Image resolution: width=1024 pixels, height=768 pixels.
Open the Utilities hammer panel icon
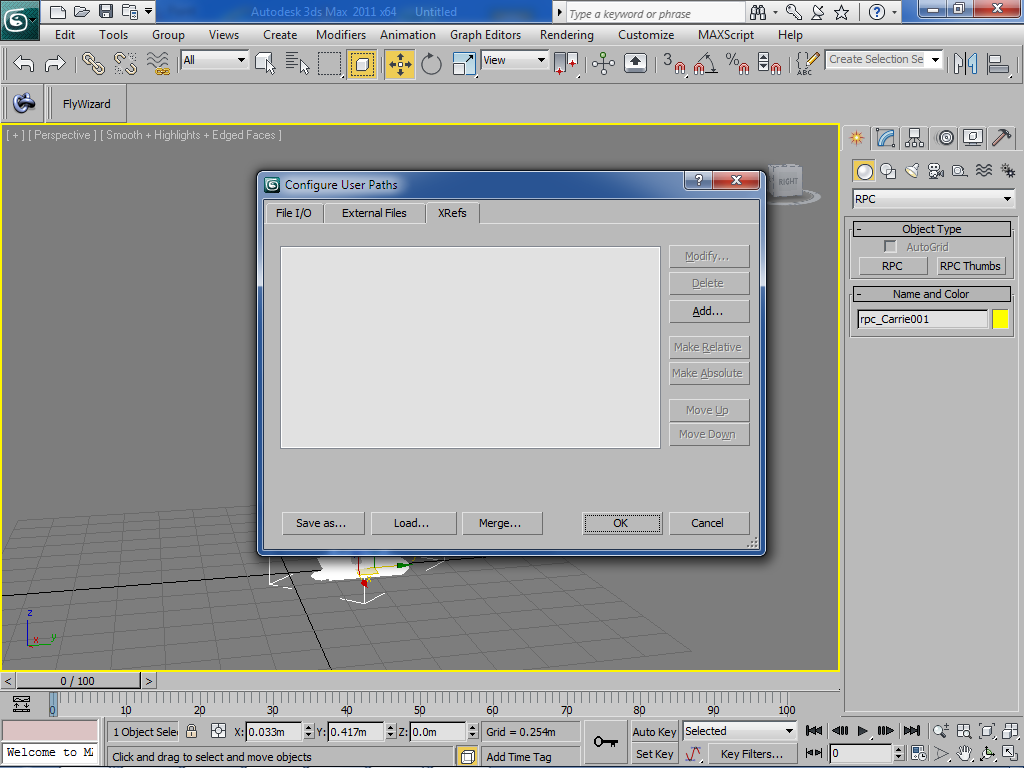(x=1002, y=138)
